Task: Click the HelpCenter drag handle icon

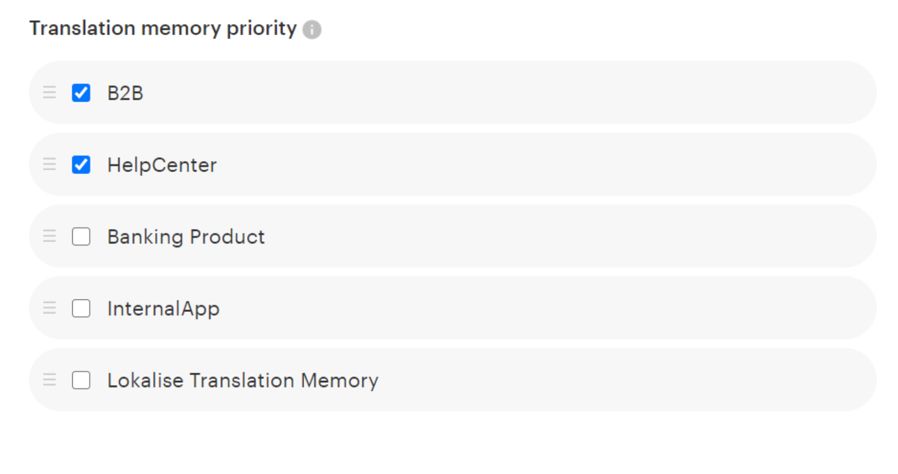Action: 49,165
